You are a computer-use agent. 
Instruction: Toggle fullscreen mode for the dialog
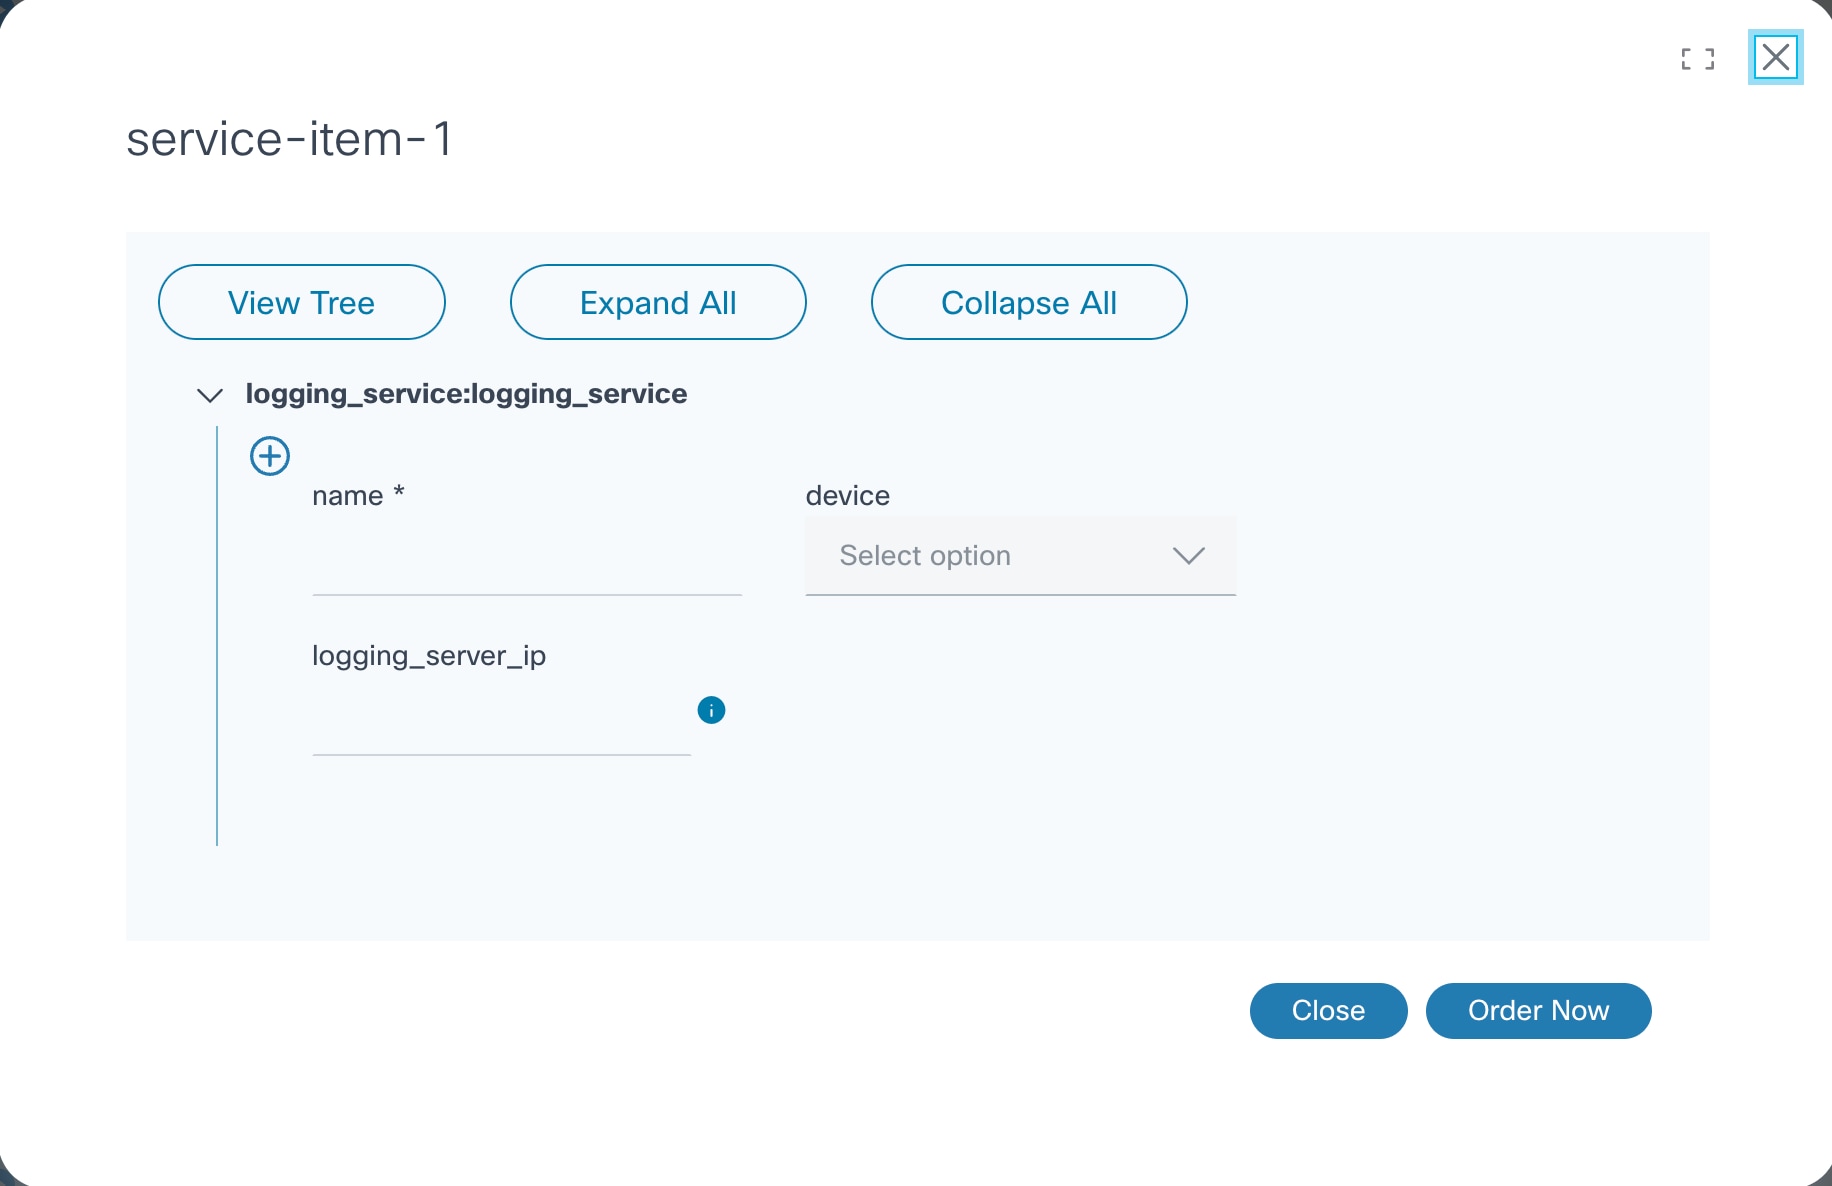(1697, 59)
